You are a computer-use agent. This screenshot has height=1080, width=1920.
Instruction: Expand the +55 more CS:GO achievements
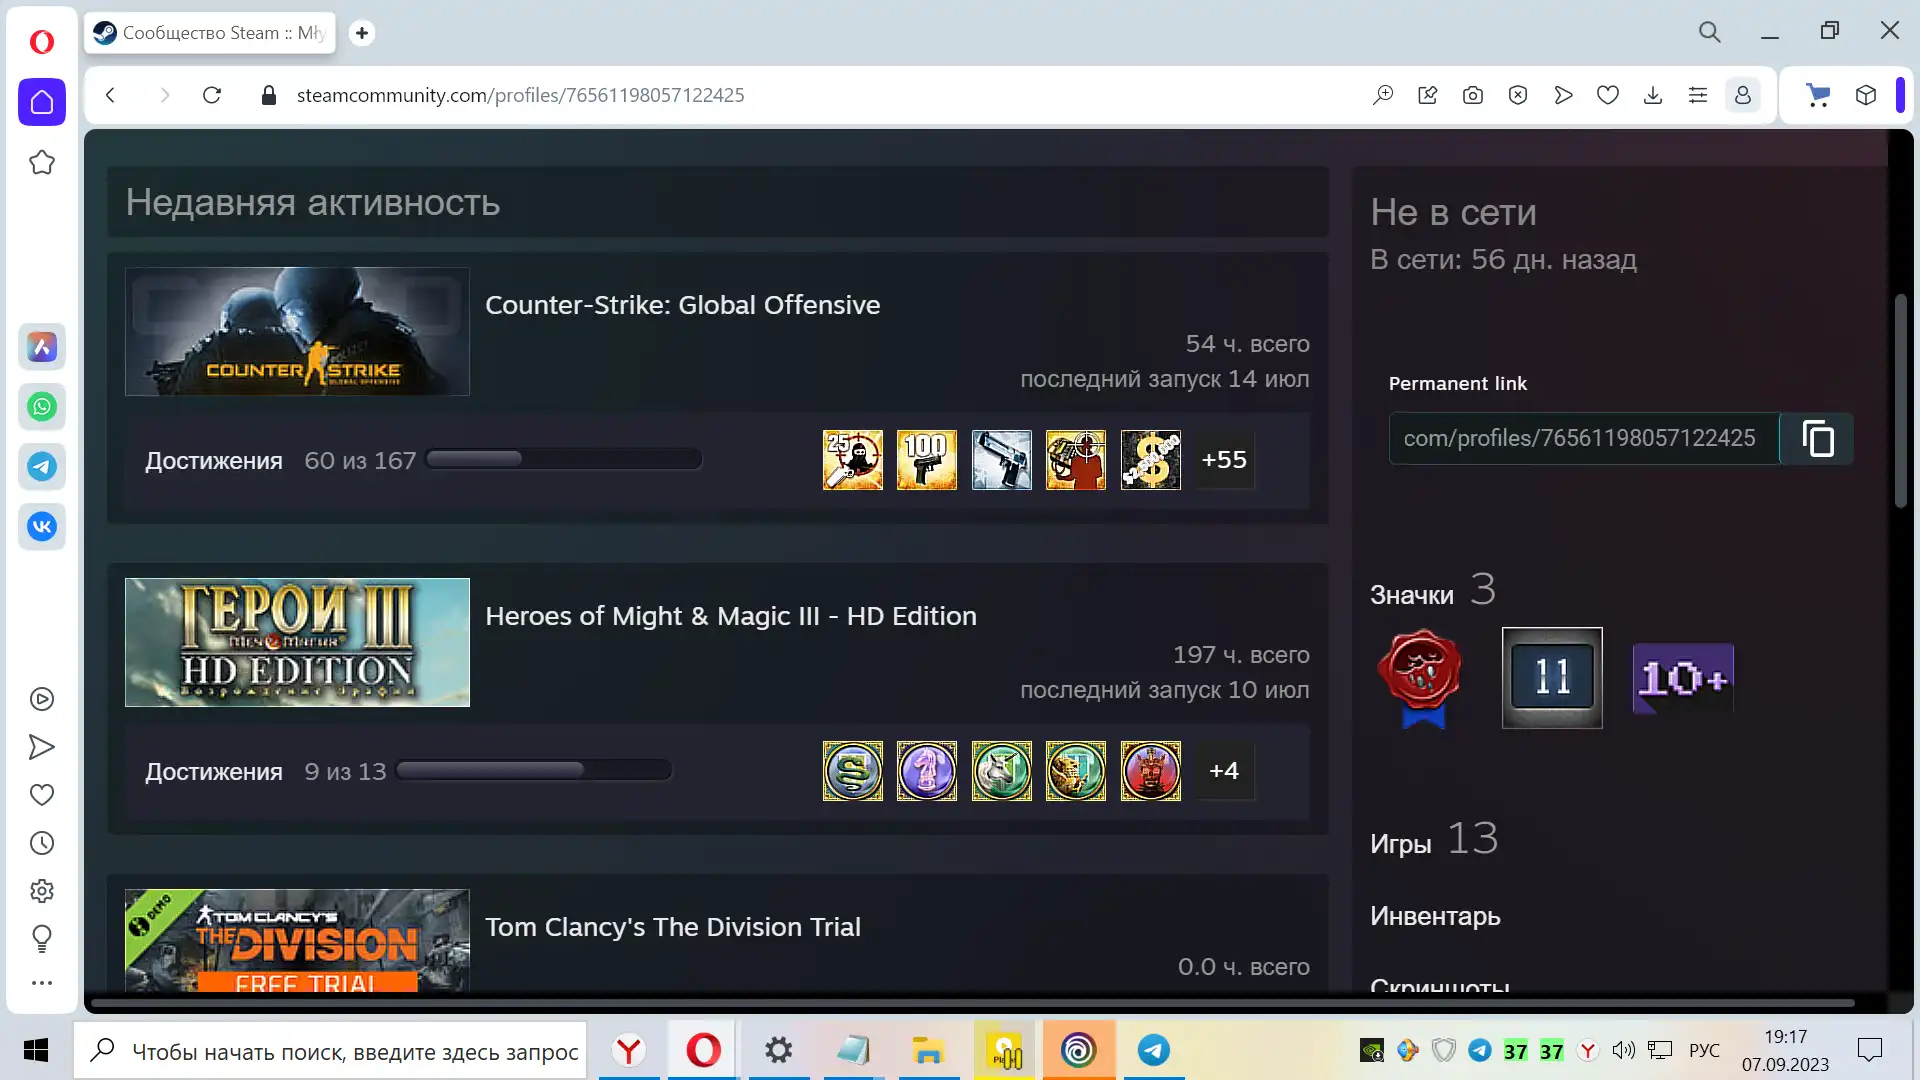pyautogui.click(x=1224, y=460)
